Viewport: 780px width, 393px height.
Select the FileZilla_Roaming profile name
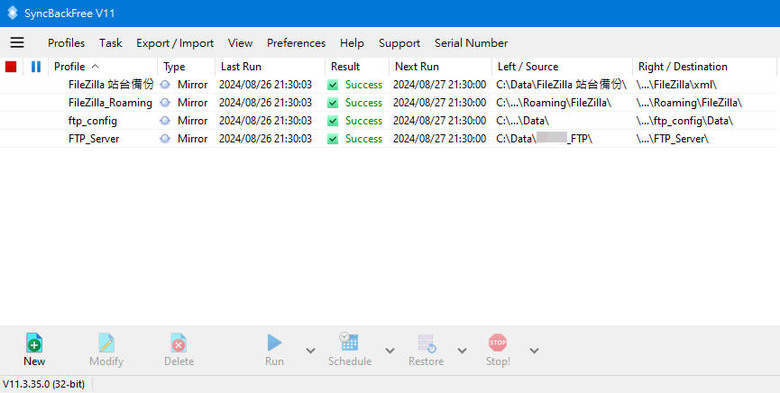(x=110, y=102)
